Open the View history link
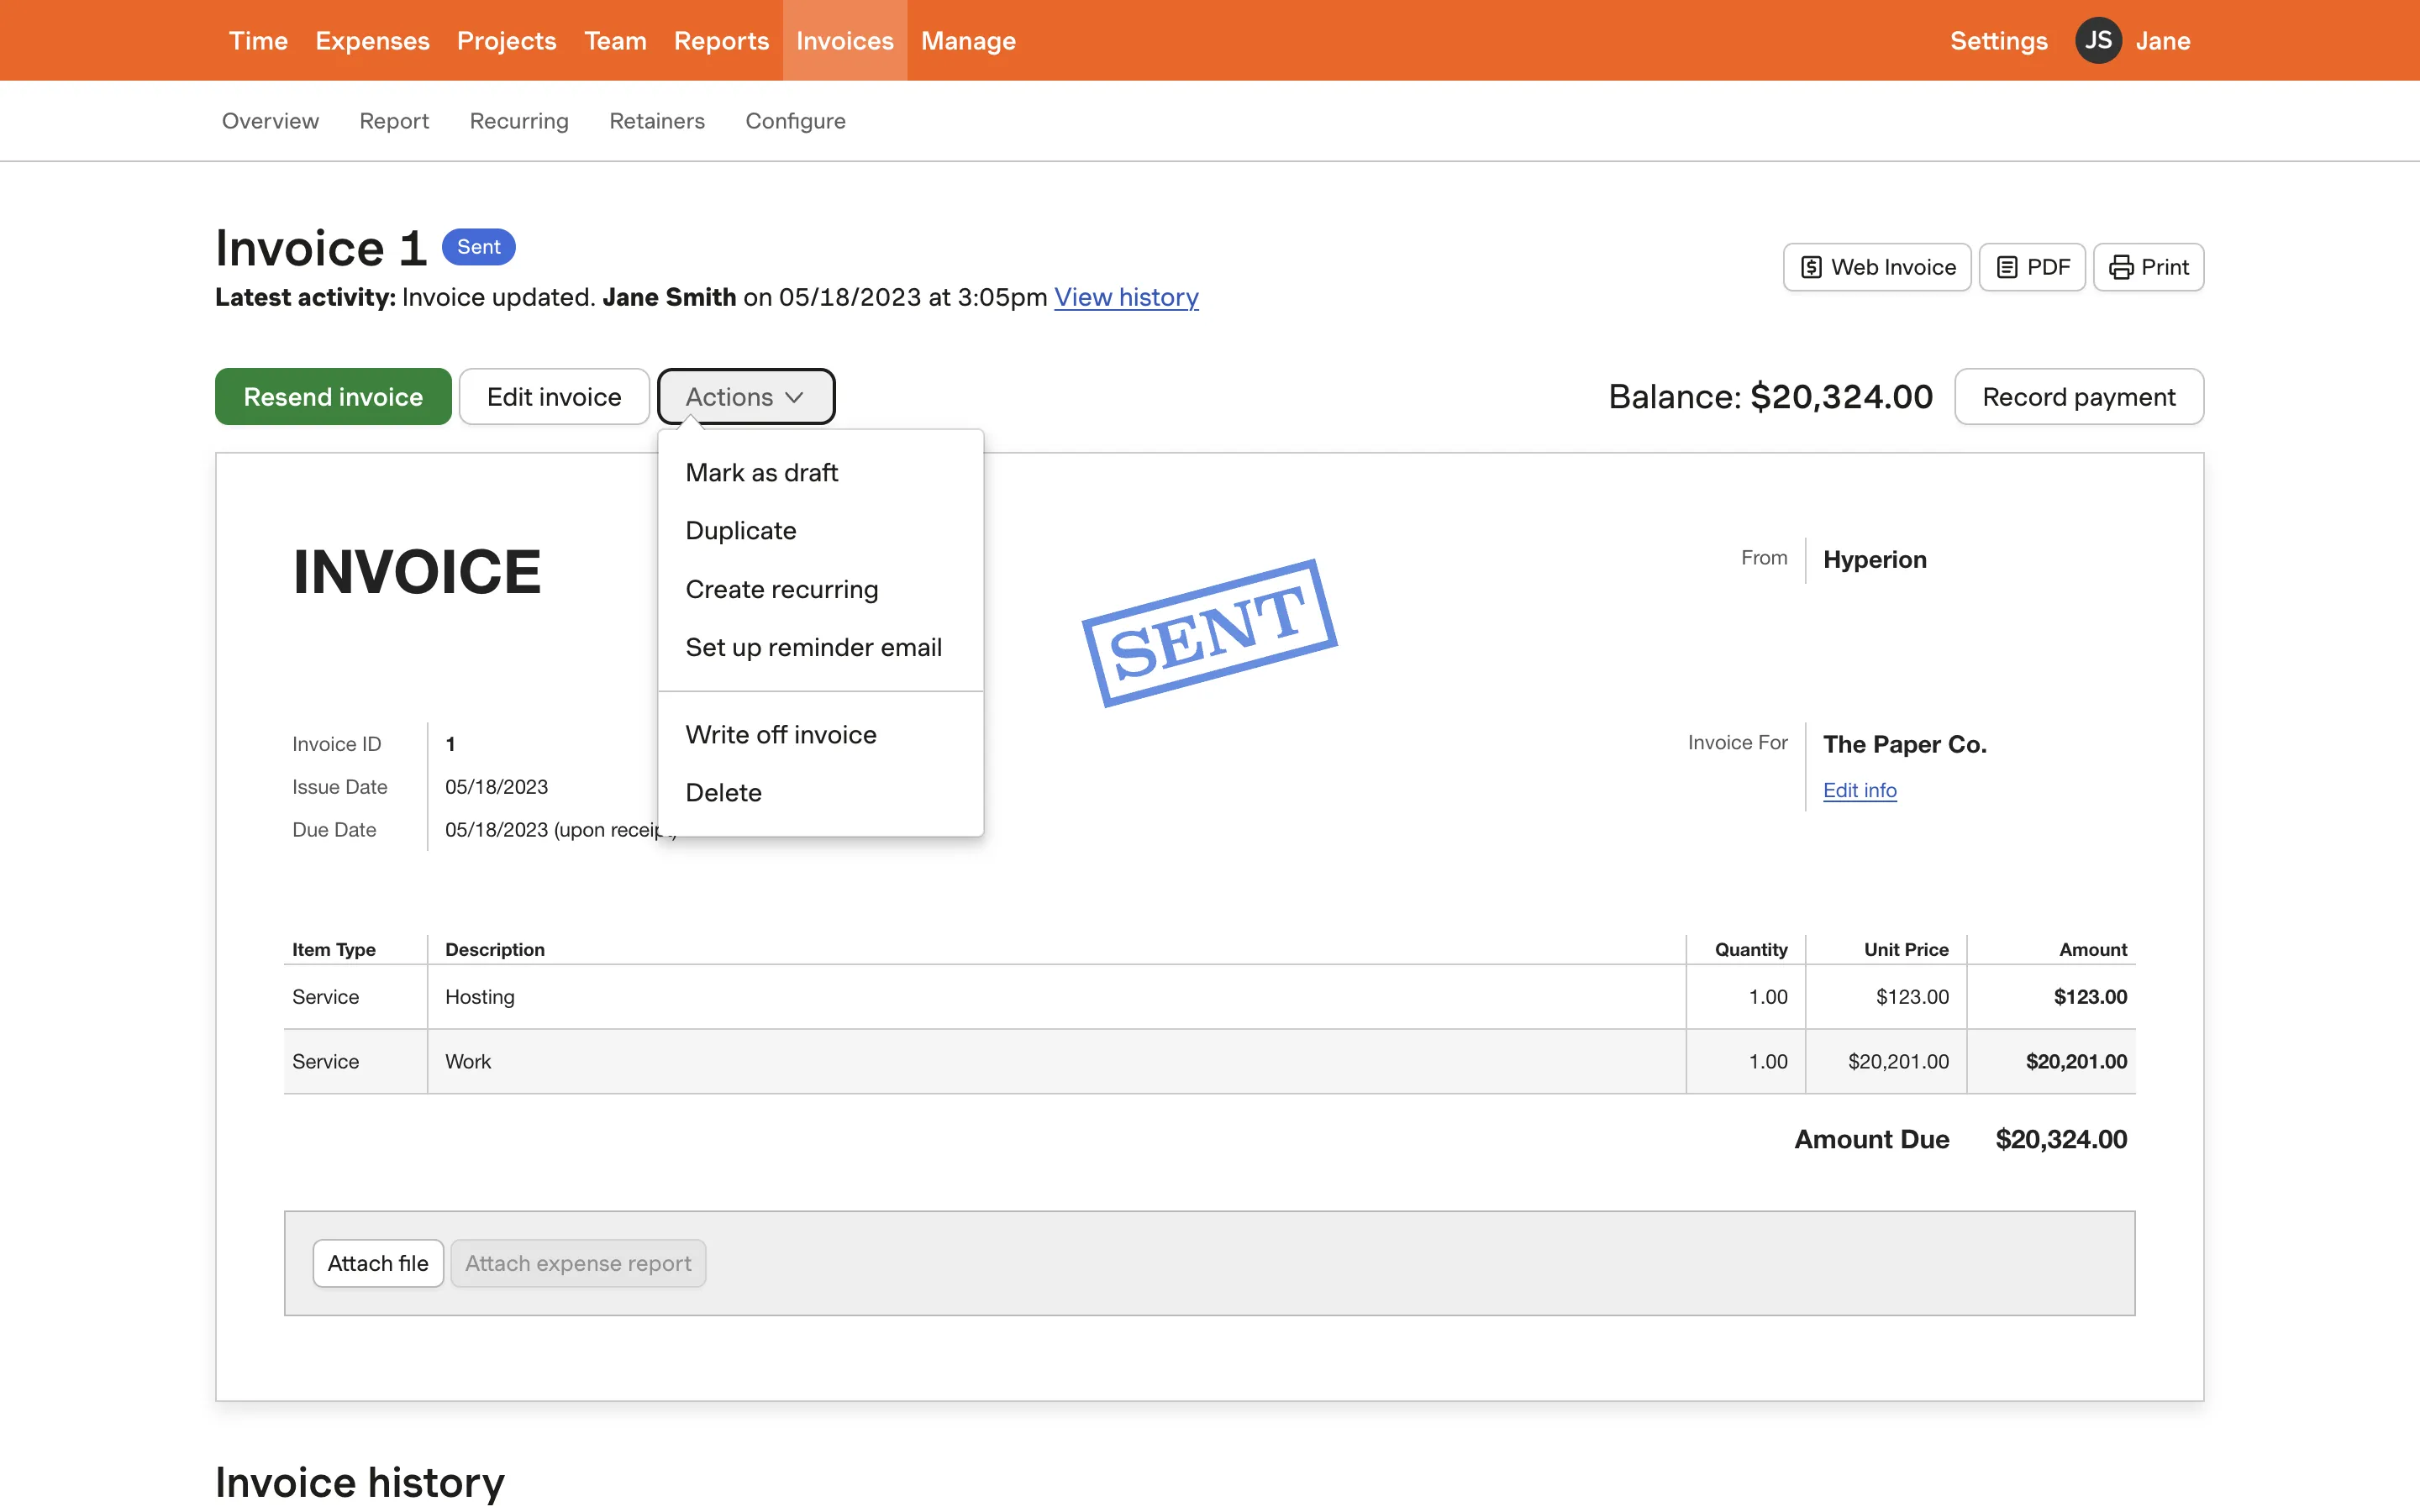The height and width of the screenshot is (1512, 2420). (x=1126, y=297)
